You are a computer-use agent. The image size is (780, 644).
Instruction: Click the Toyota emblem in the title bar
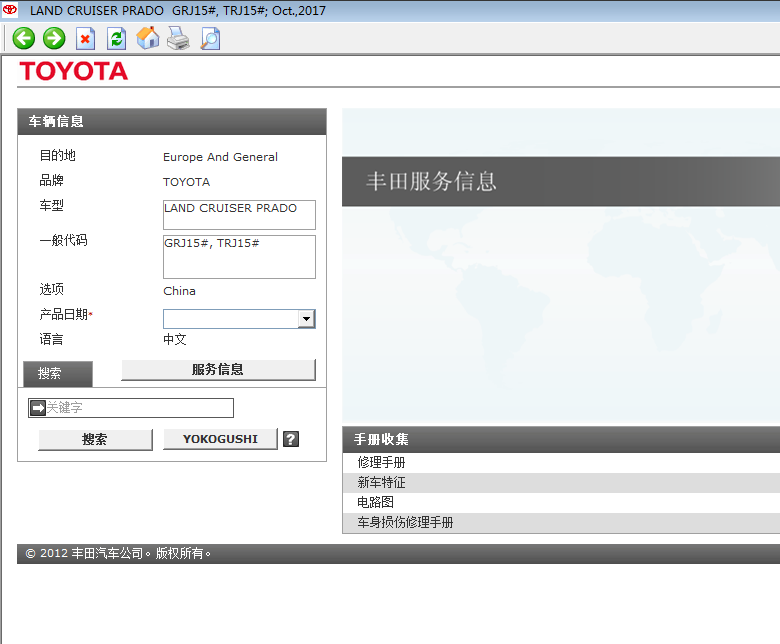[9, 9]
